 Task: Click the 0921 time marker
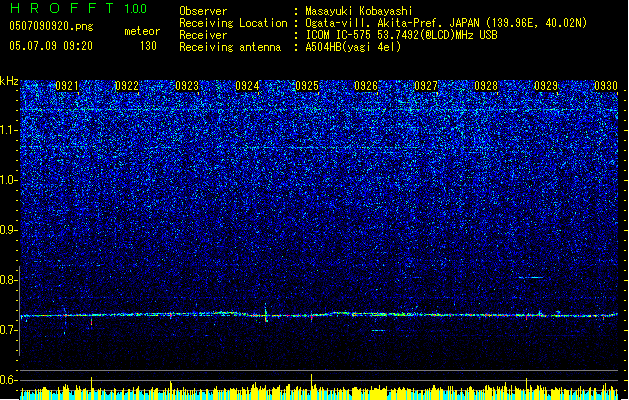[67, 86]
